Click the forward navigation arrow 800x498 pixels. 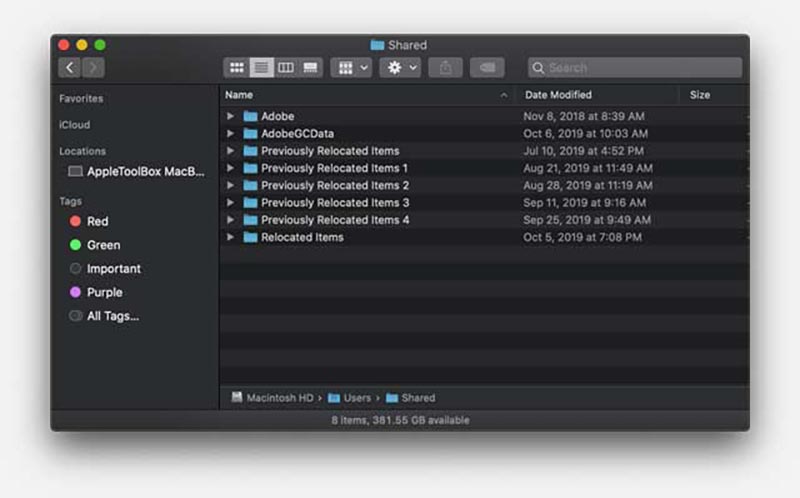[93, 68]
